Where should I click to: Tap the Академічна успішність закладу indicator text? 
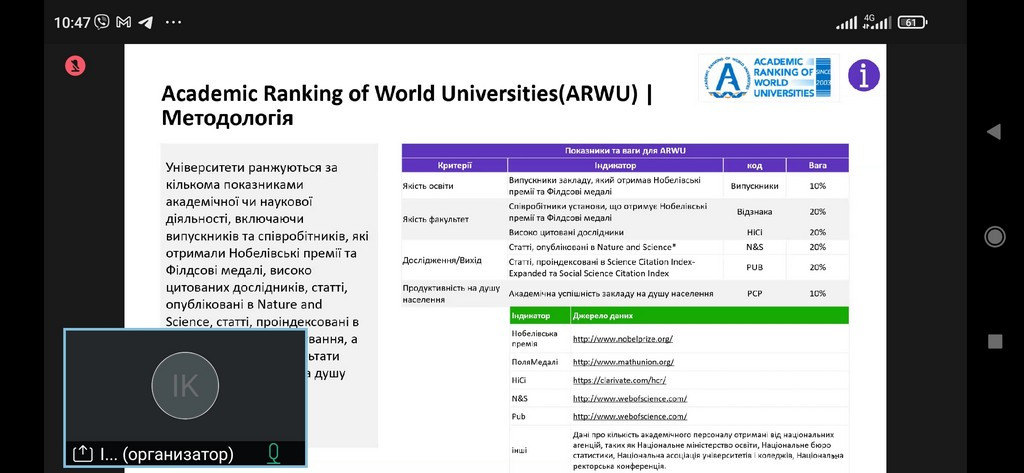611,293
